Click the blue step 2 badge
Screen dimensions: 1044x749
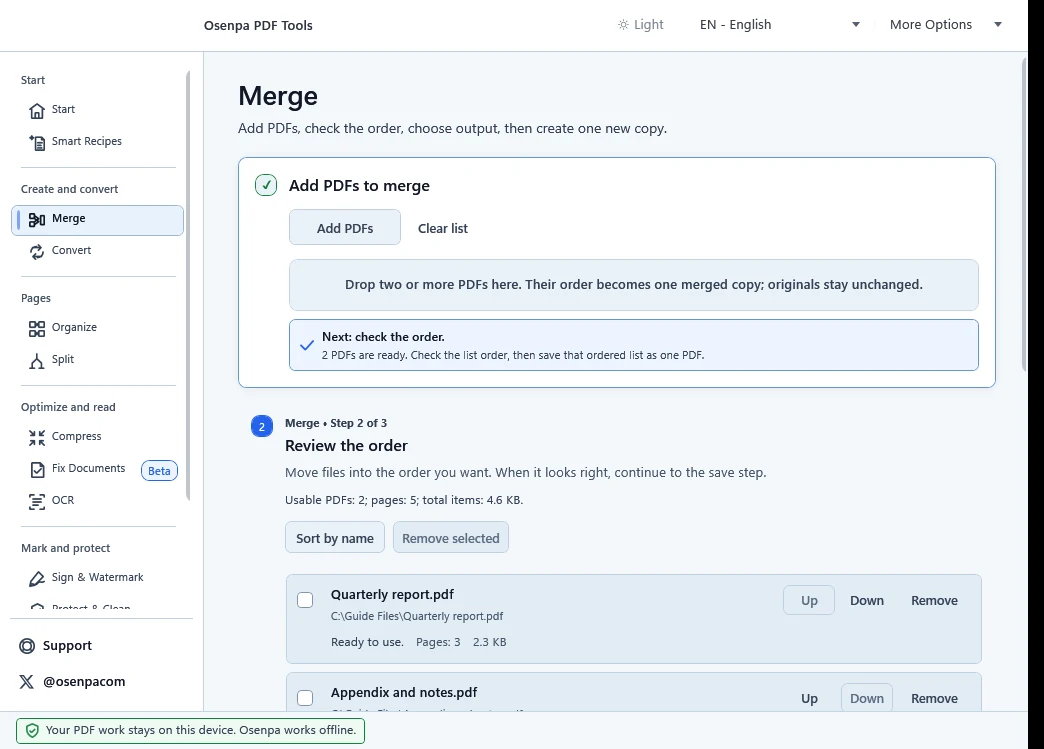tap(262, 426)
